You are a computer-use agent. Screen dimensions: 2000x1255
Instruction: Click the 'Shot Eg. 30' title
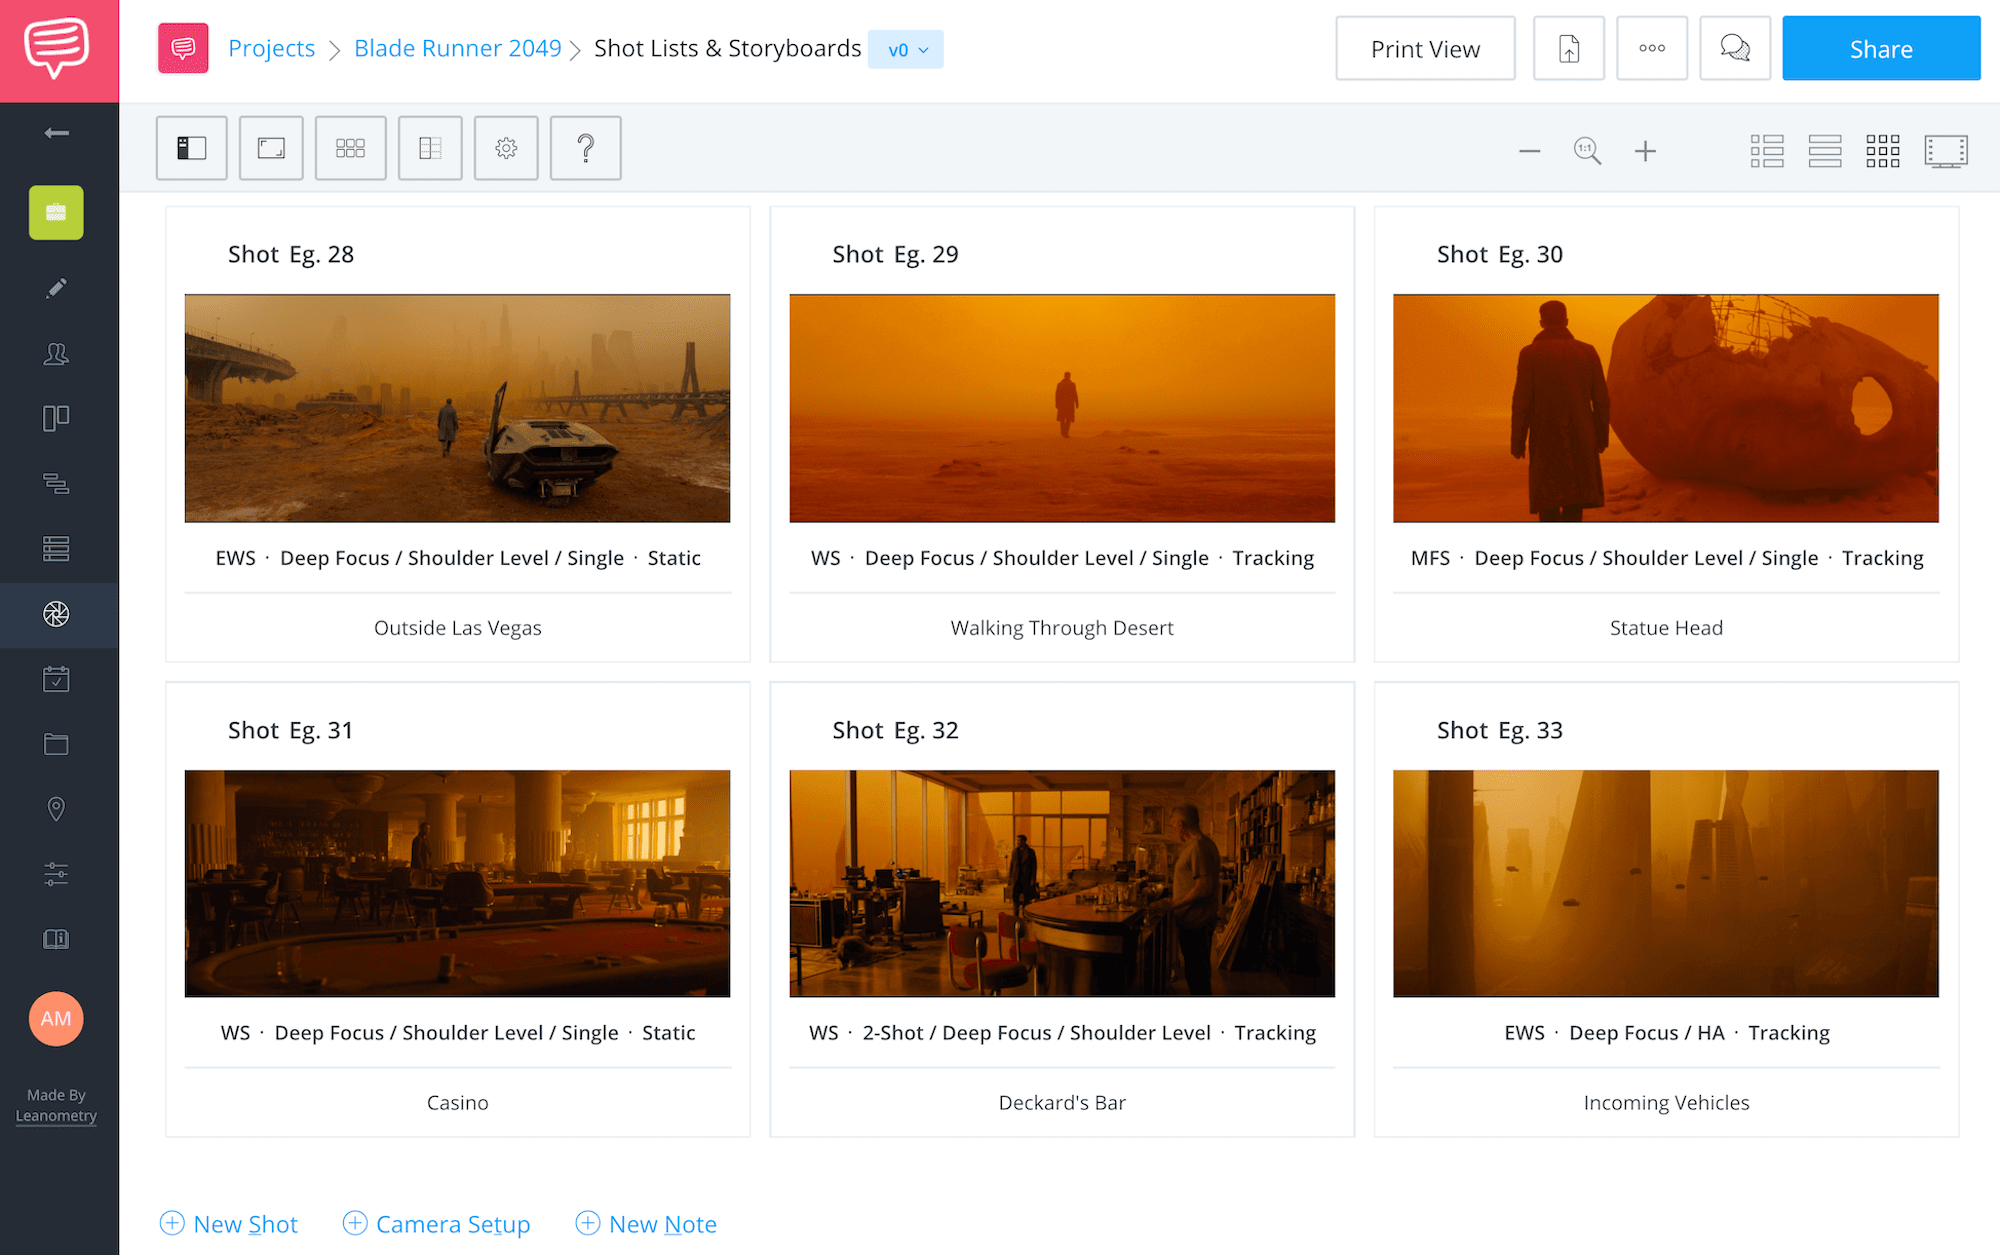click(1500, 254)
